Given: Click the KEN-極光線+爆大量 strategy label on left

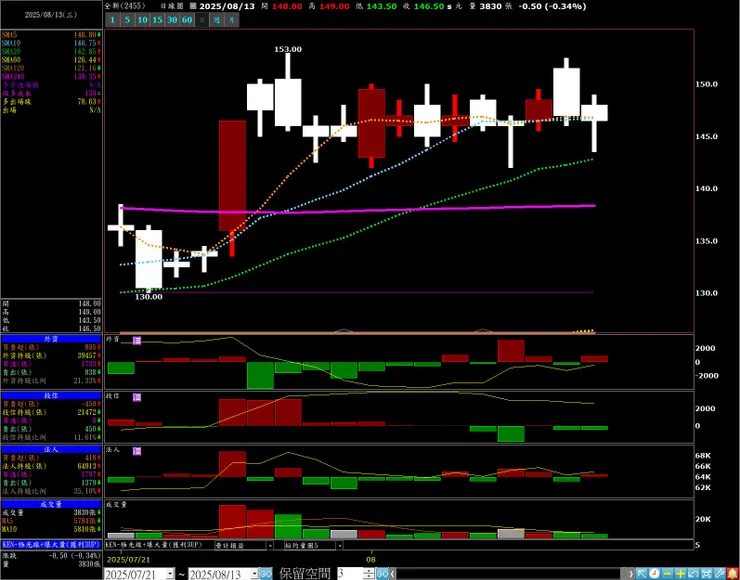Looking at the screenshot, I should pos(51,544).
